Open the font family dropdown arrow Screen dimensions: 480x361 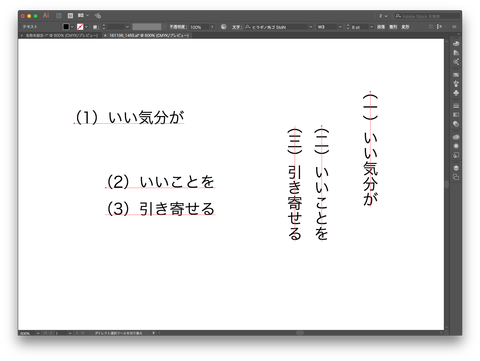click(x=310, y=27)
